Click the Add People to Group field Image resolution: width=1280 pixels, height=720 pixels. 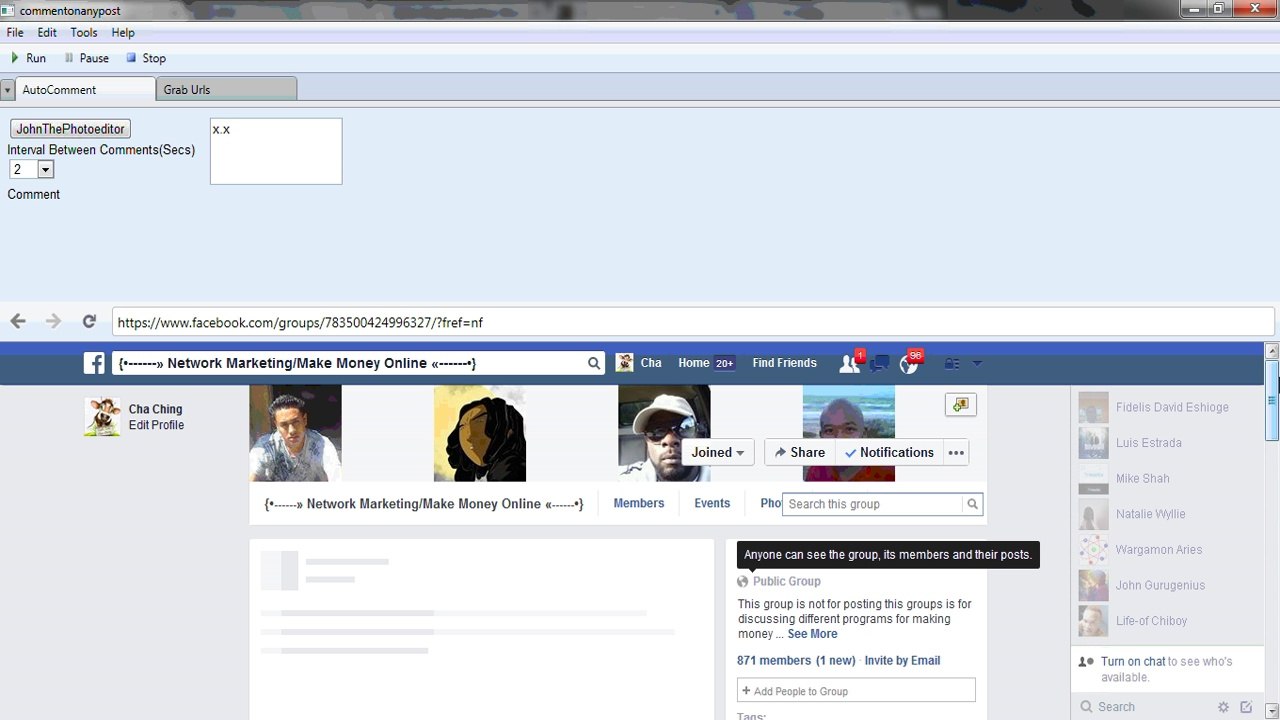[856, 690]
